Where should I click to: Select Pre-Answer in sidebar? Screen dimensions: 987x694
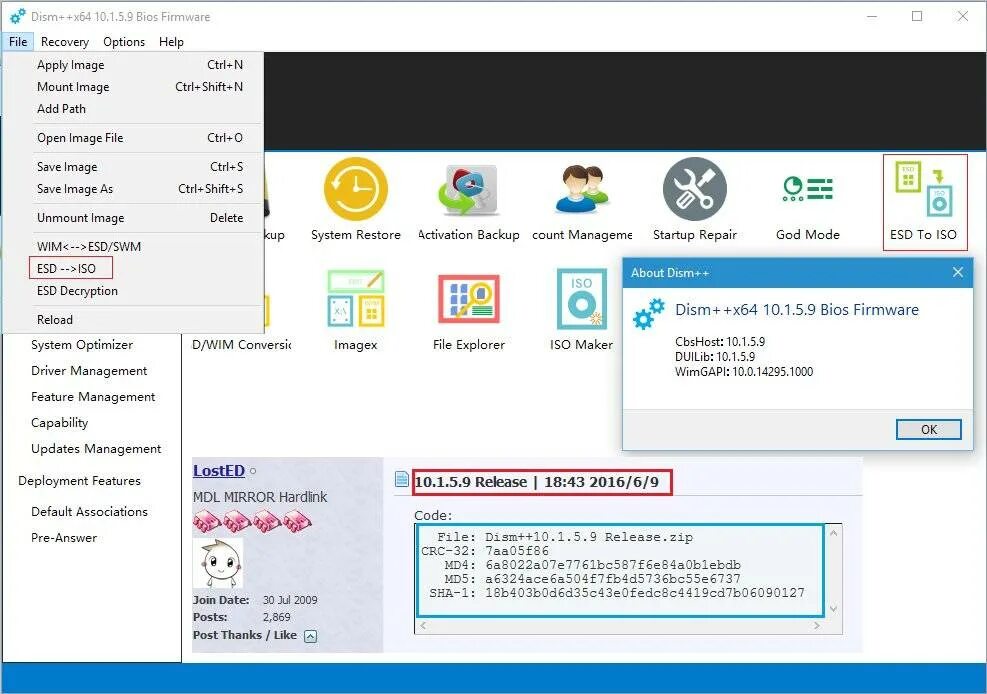coord(64,538)
